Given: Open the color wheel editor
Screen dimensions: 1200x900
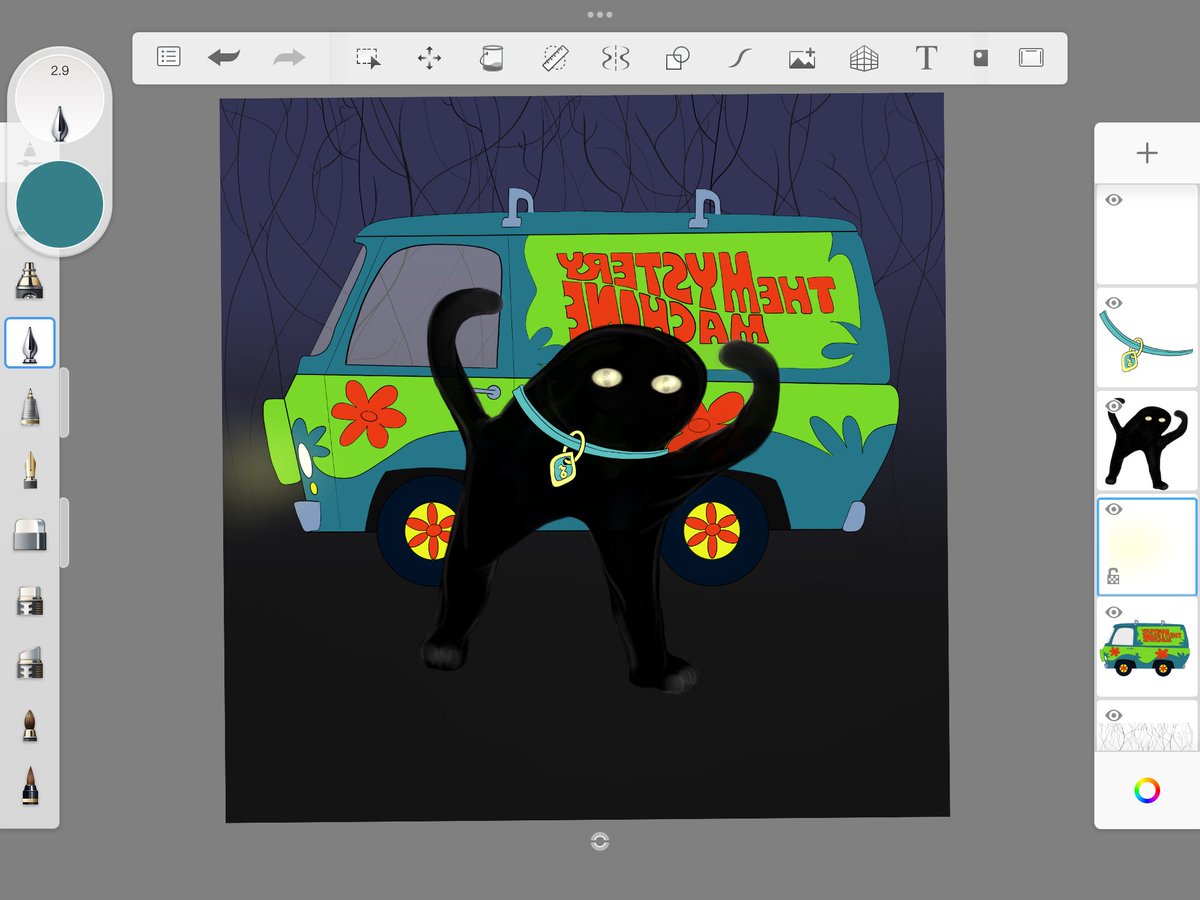Looking at the screenshot, I should point(1147,791).
